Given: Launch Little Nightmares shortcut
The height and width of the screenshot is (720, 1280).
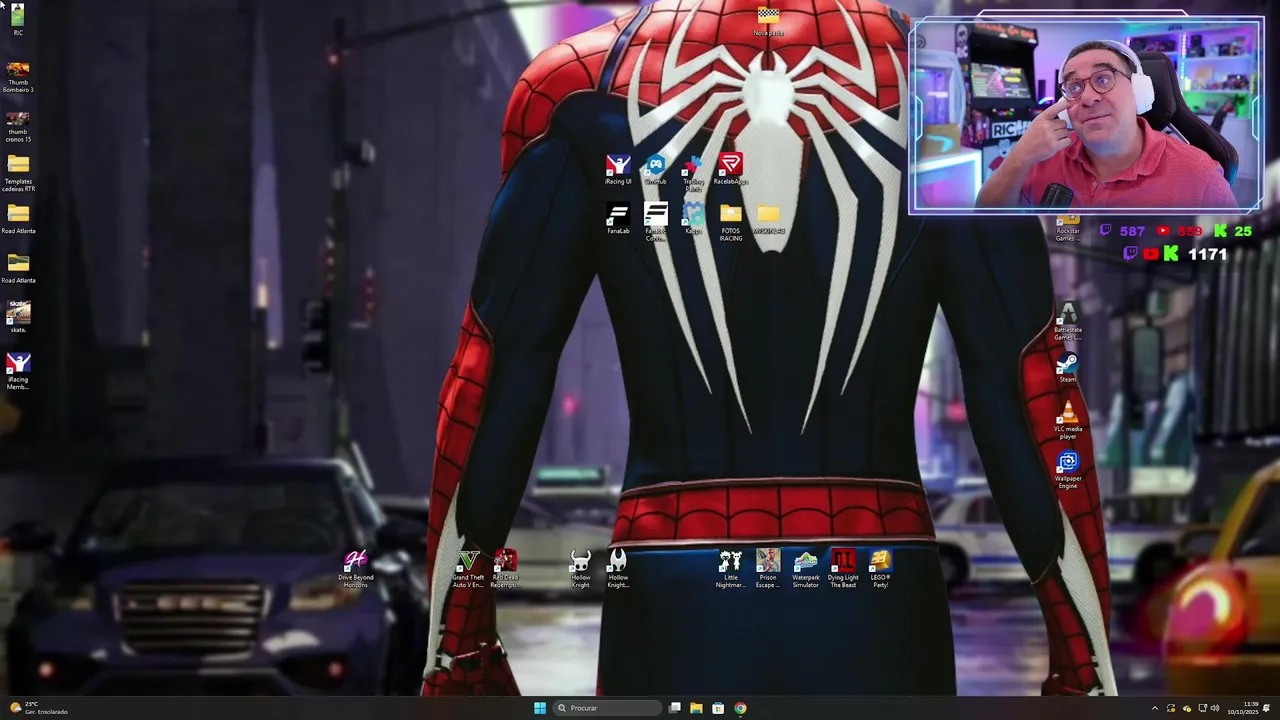Looking at the screenshot, I should (730, 569).
